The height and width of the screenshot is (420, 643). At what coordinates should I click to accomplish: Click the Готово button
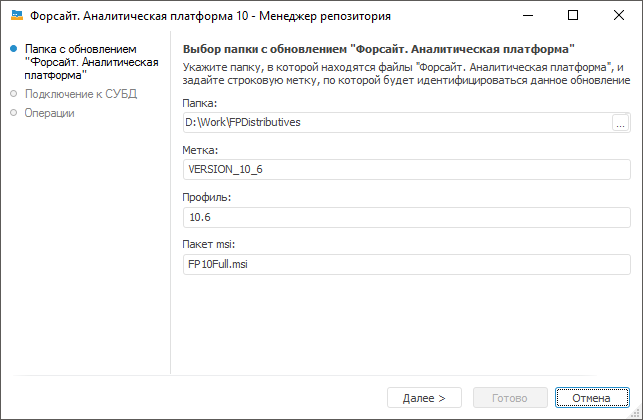pos(510,398)
